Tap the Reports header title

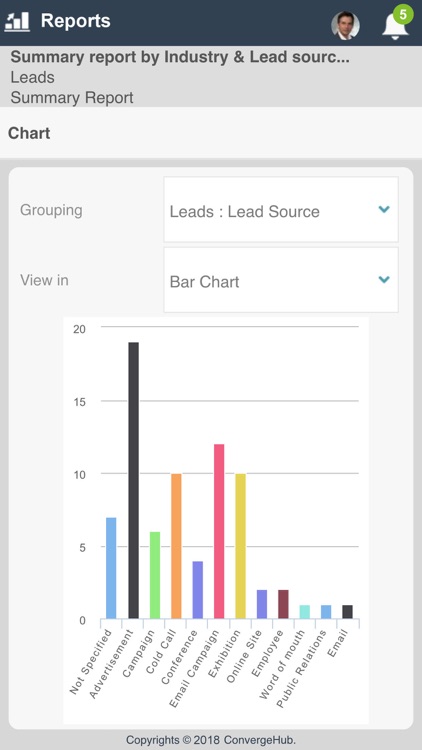(x=76, y=21)
